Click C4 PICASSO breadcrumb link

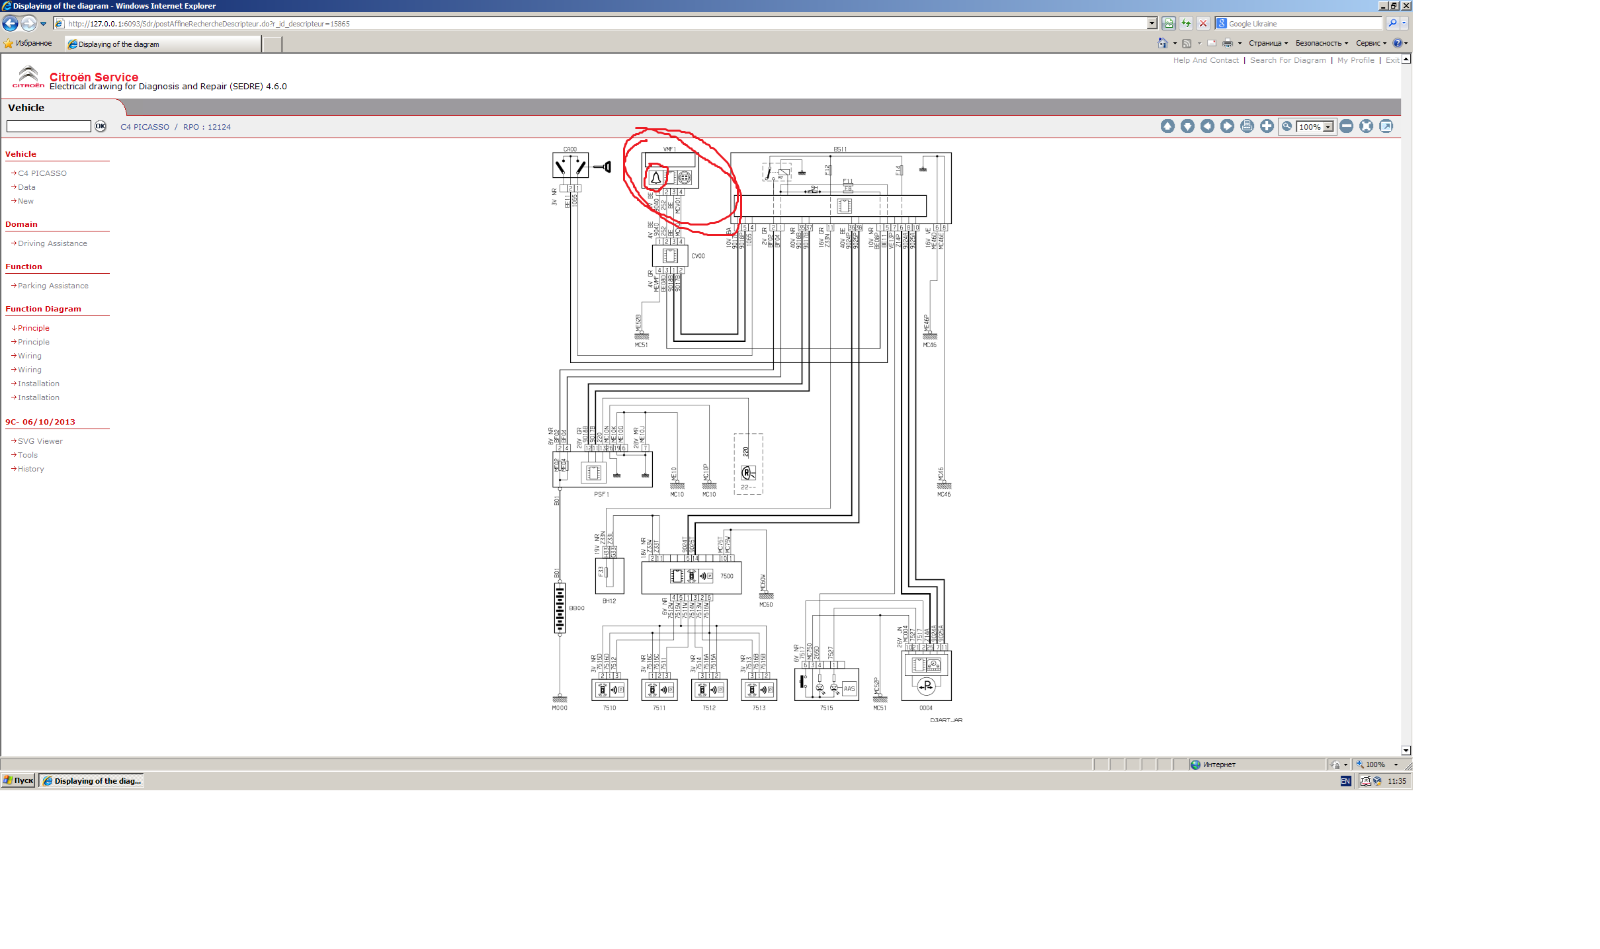[x=145, y=127]
